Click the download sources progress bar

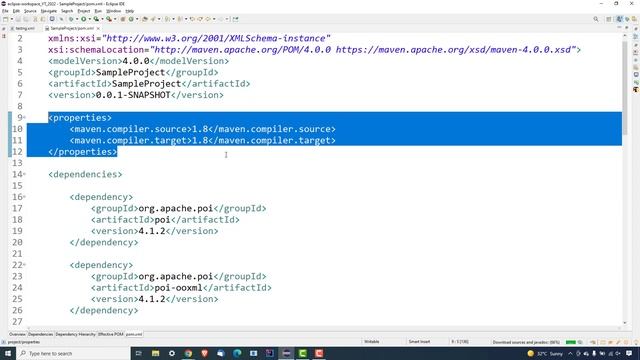[x=571, y=342]
